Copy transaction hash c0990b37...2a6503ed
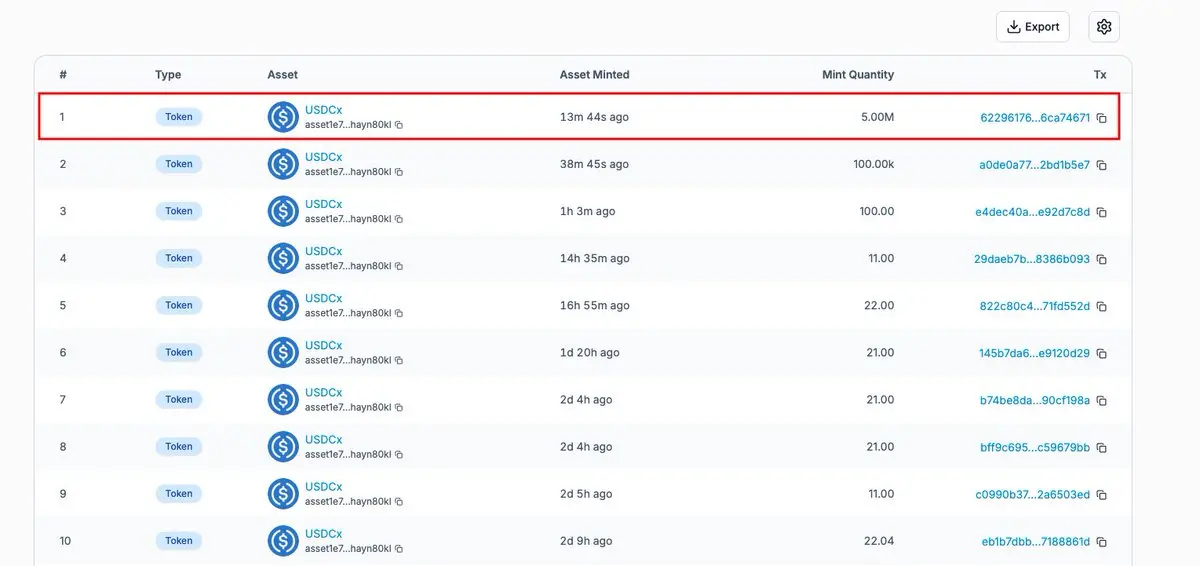Image resolution: width=1200 pixels, height=566 pixels. [x=1101, y=494]
